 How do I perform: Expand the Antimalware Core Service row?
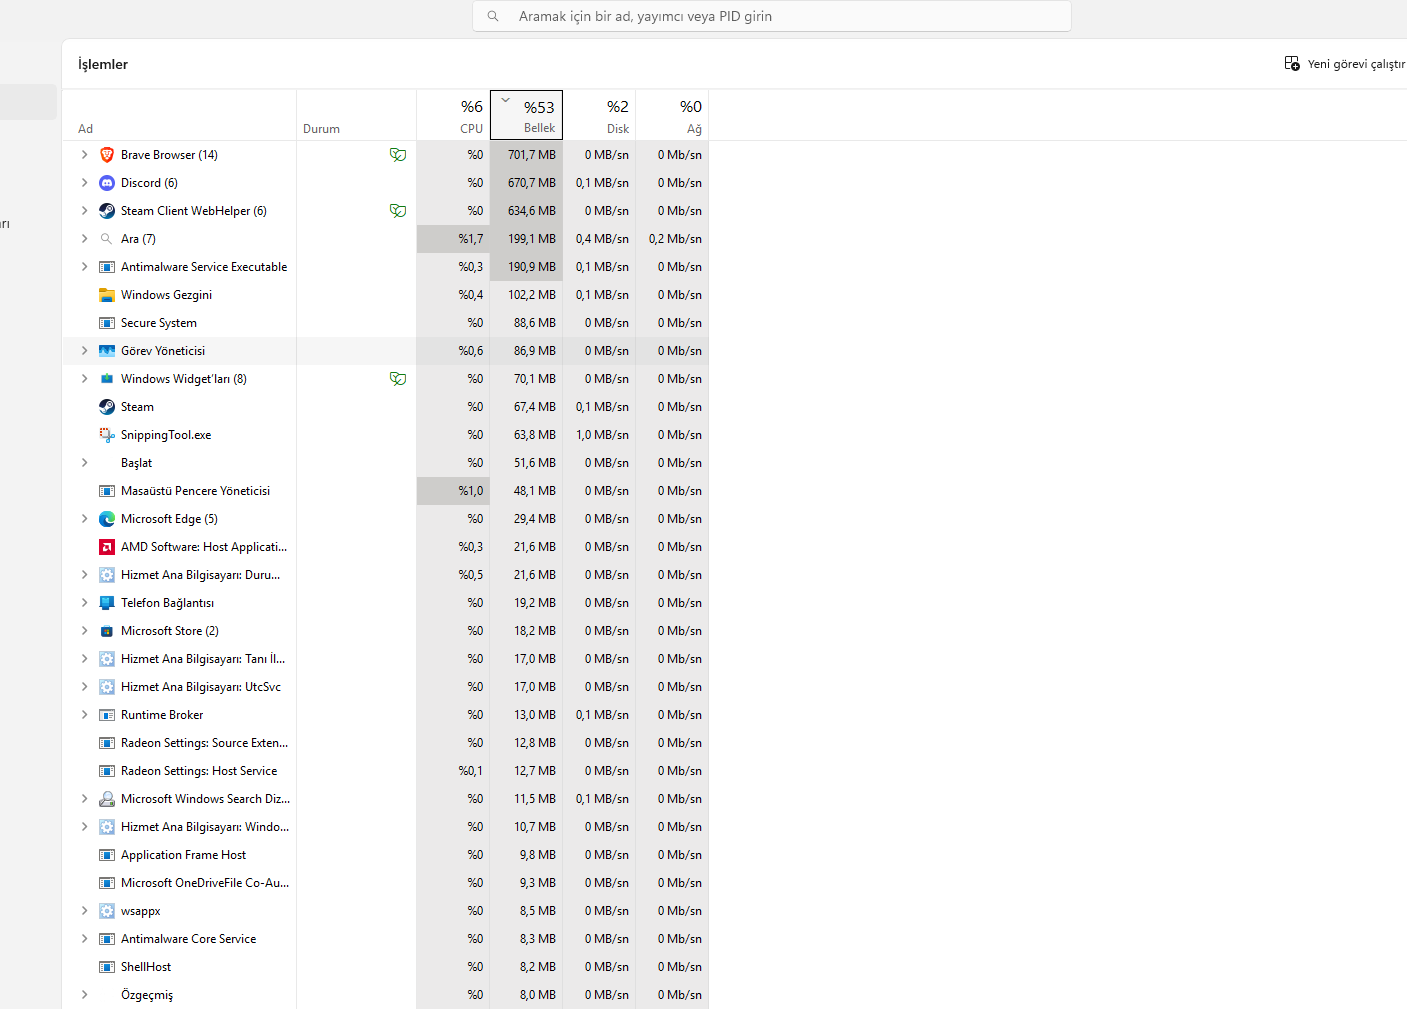(84, 939)
